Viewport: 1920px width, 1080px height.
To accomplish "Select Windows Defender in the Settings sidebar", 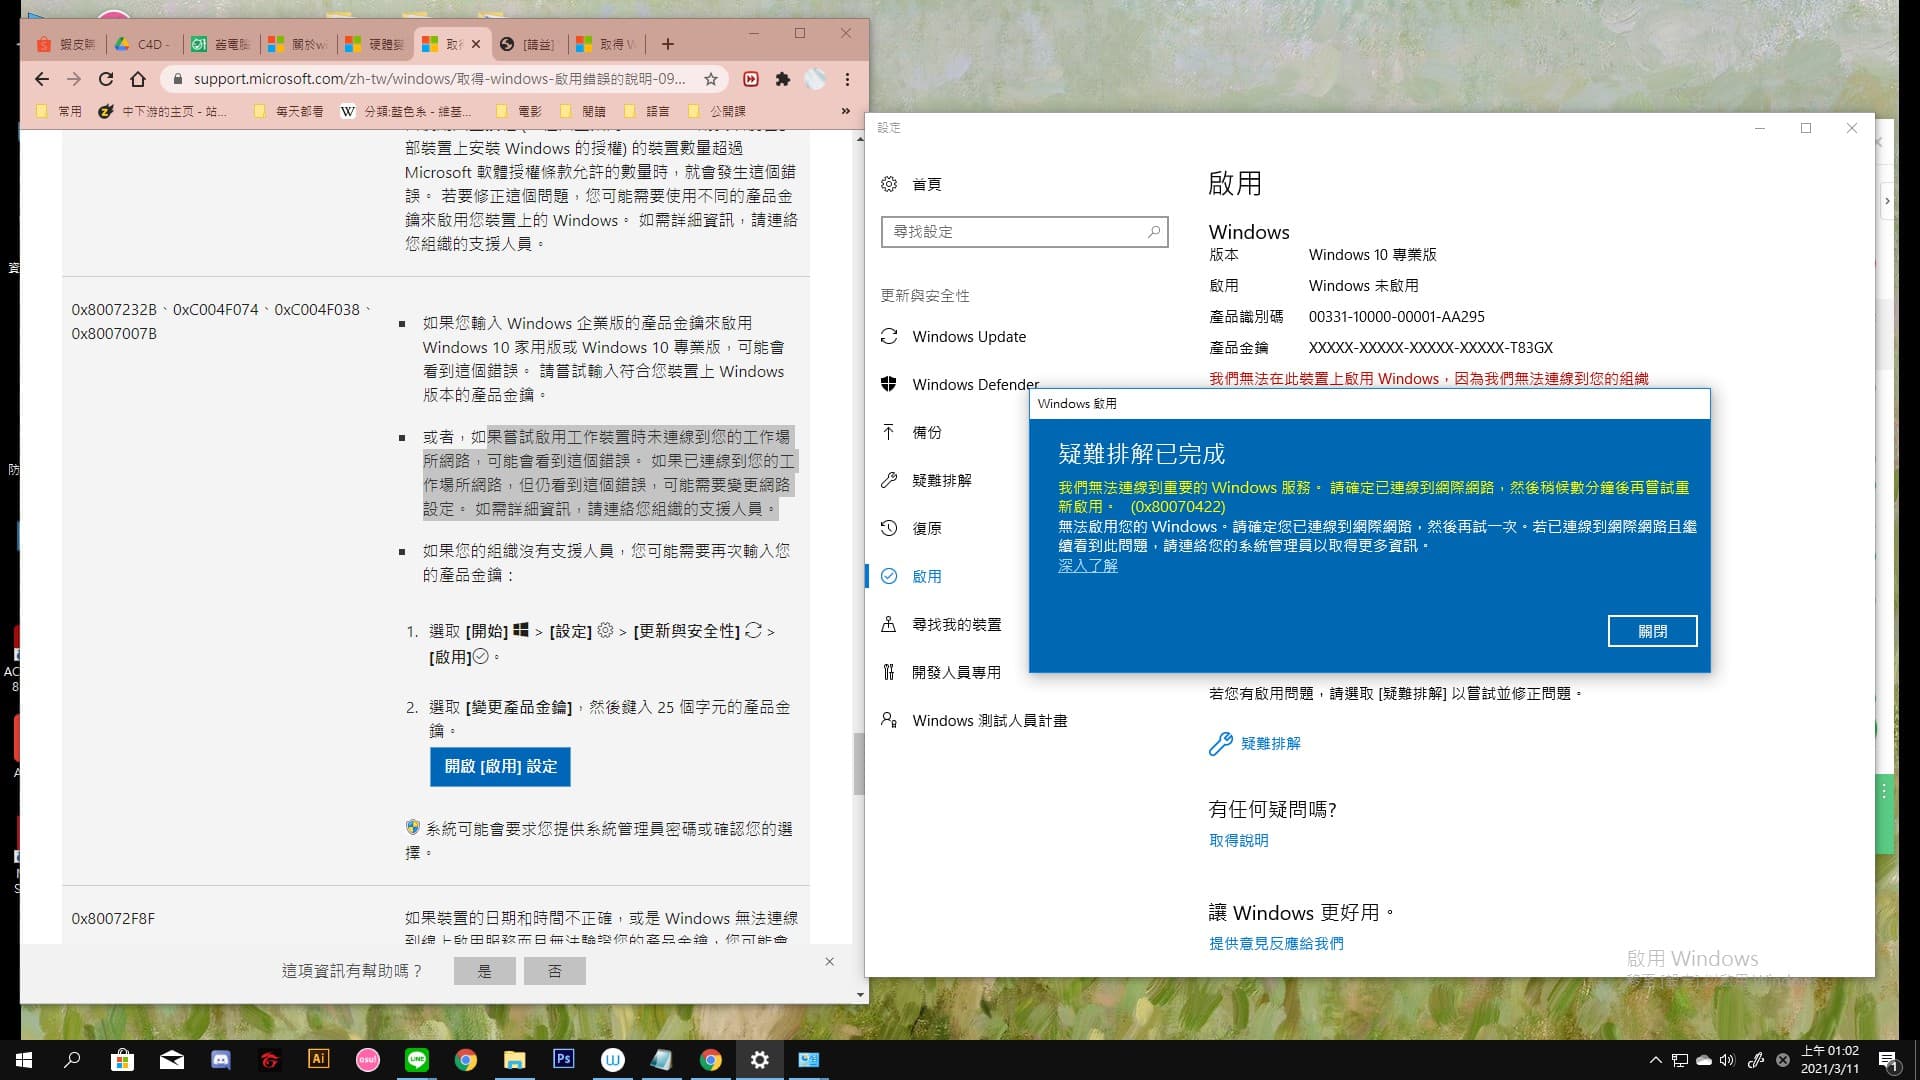I will pos(974,384).
